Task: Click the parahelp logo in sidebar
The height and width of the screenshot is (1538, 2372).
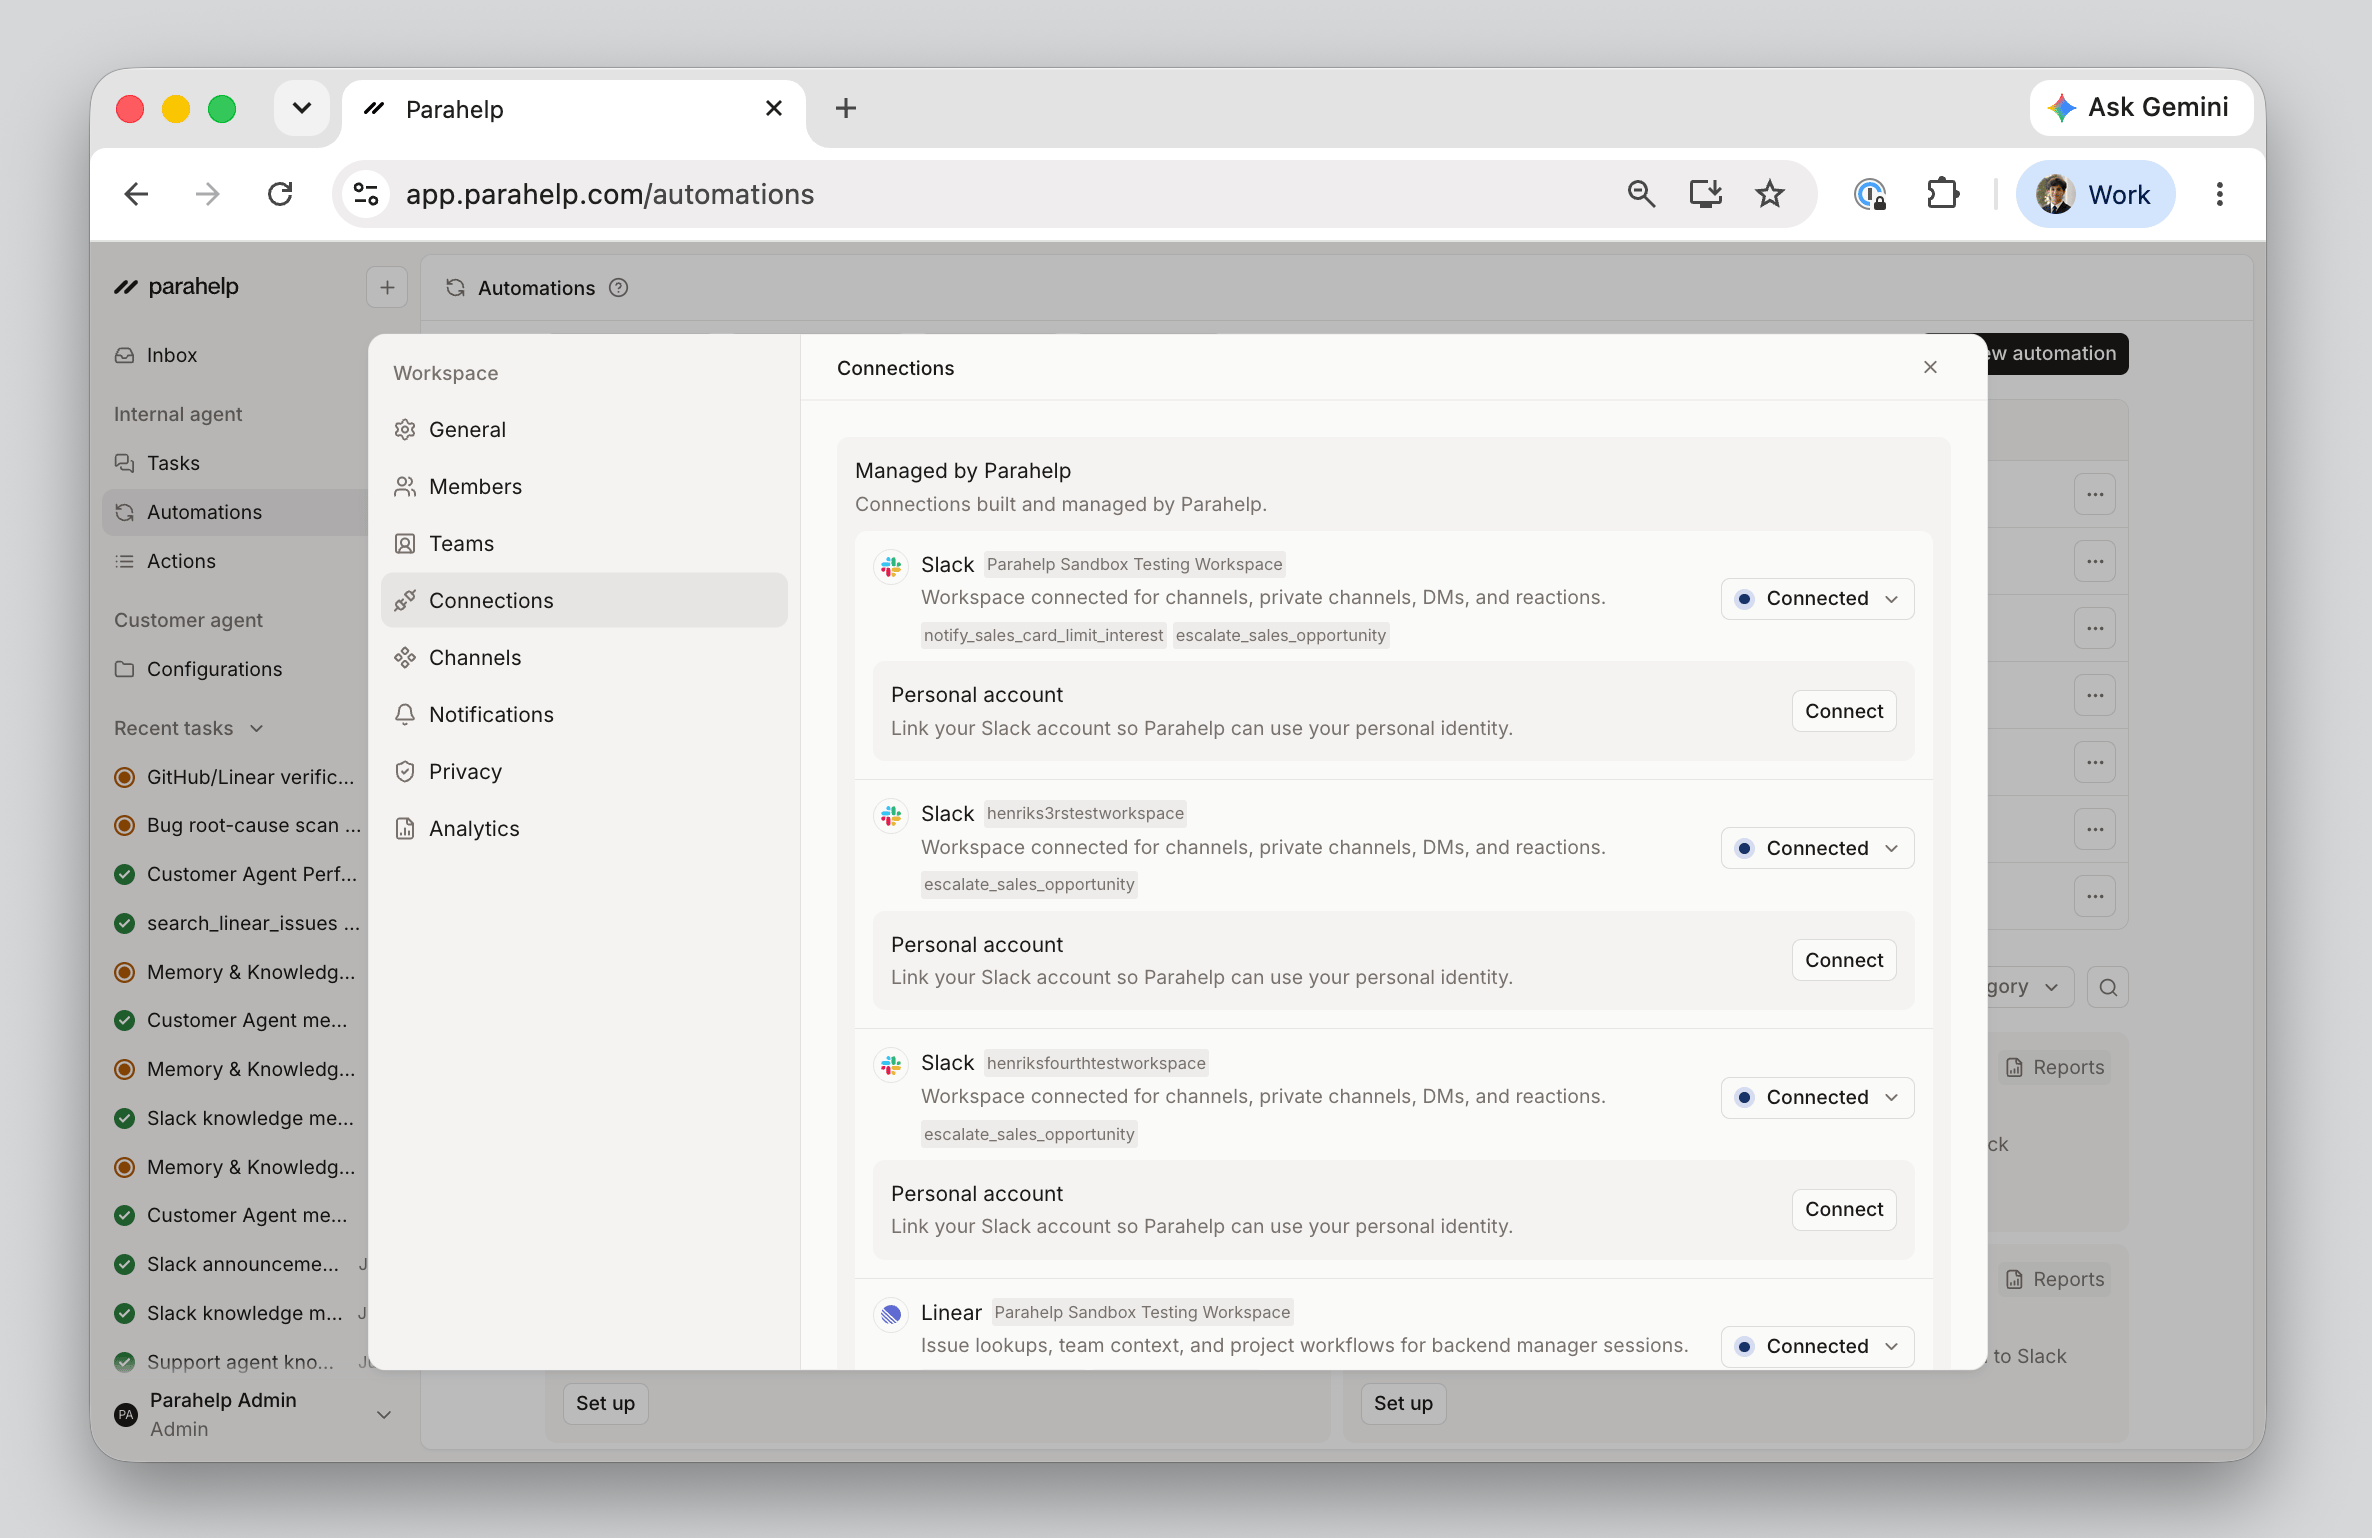Action: click(x=176, y=287)
